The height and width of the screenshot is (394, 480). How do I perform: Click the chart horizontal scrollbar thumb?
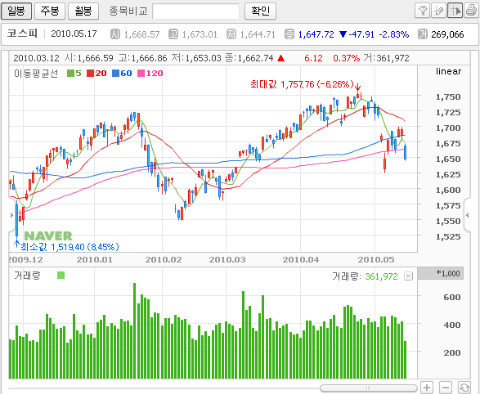(x=369, y=388)
